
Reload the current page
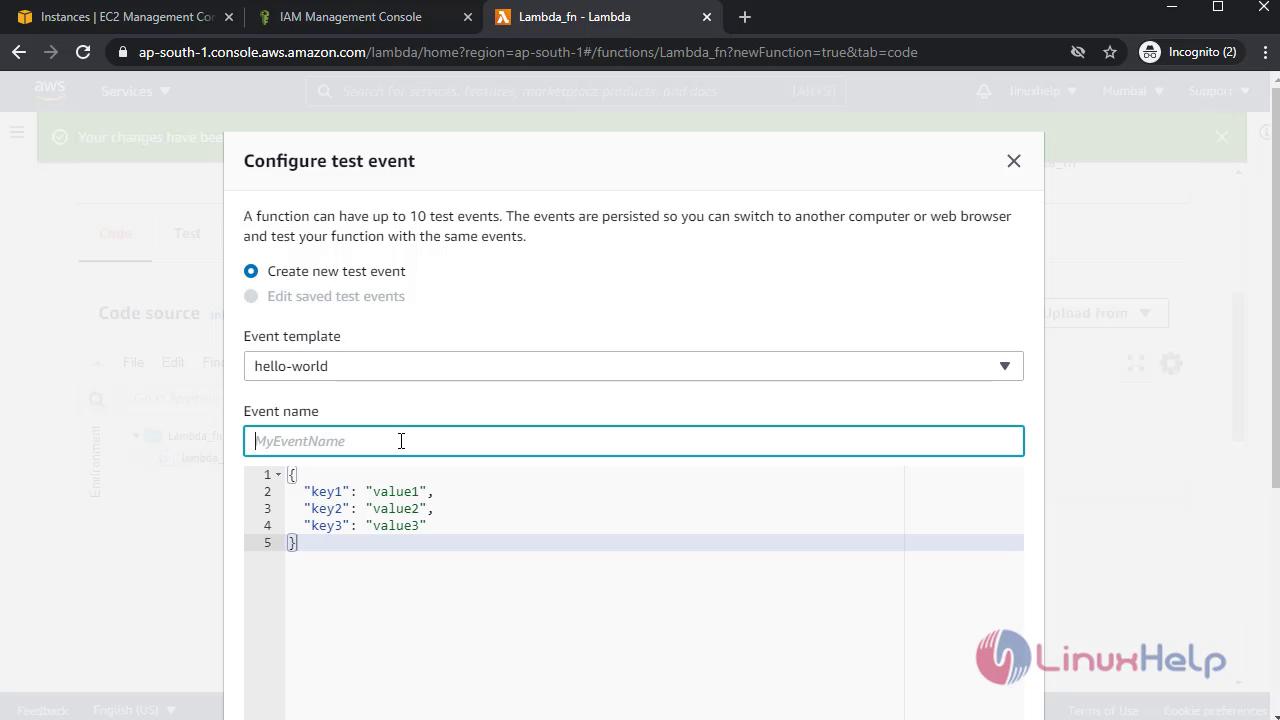[83, 52]
